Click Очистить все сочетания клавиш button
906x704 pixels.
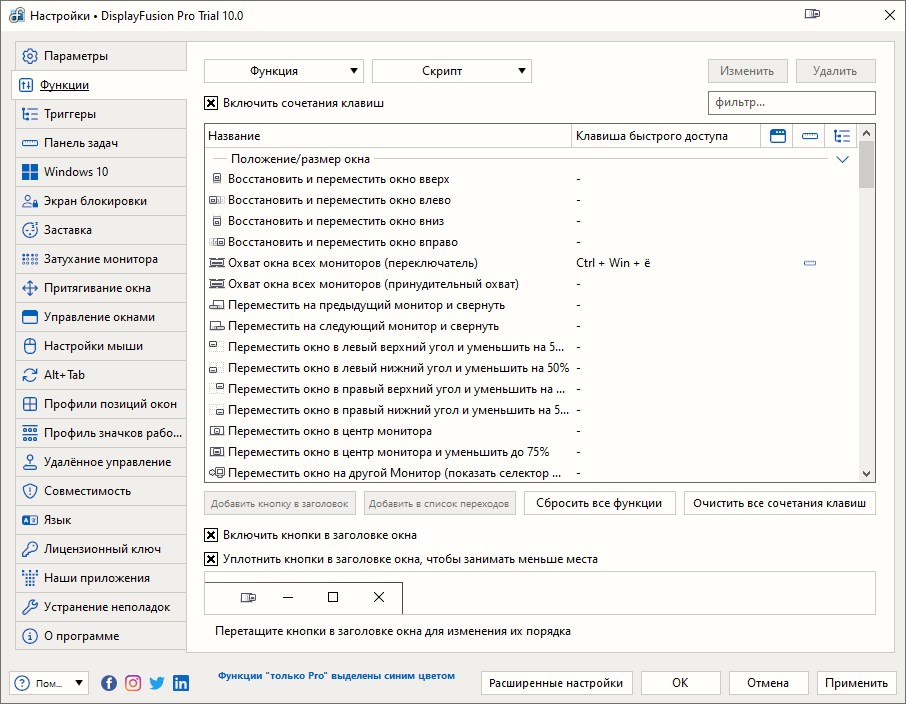tap(779, 503)
